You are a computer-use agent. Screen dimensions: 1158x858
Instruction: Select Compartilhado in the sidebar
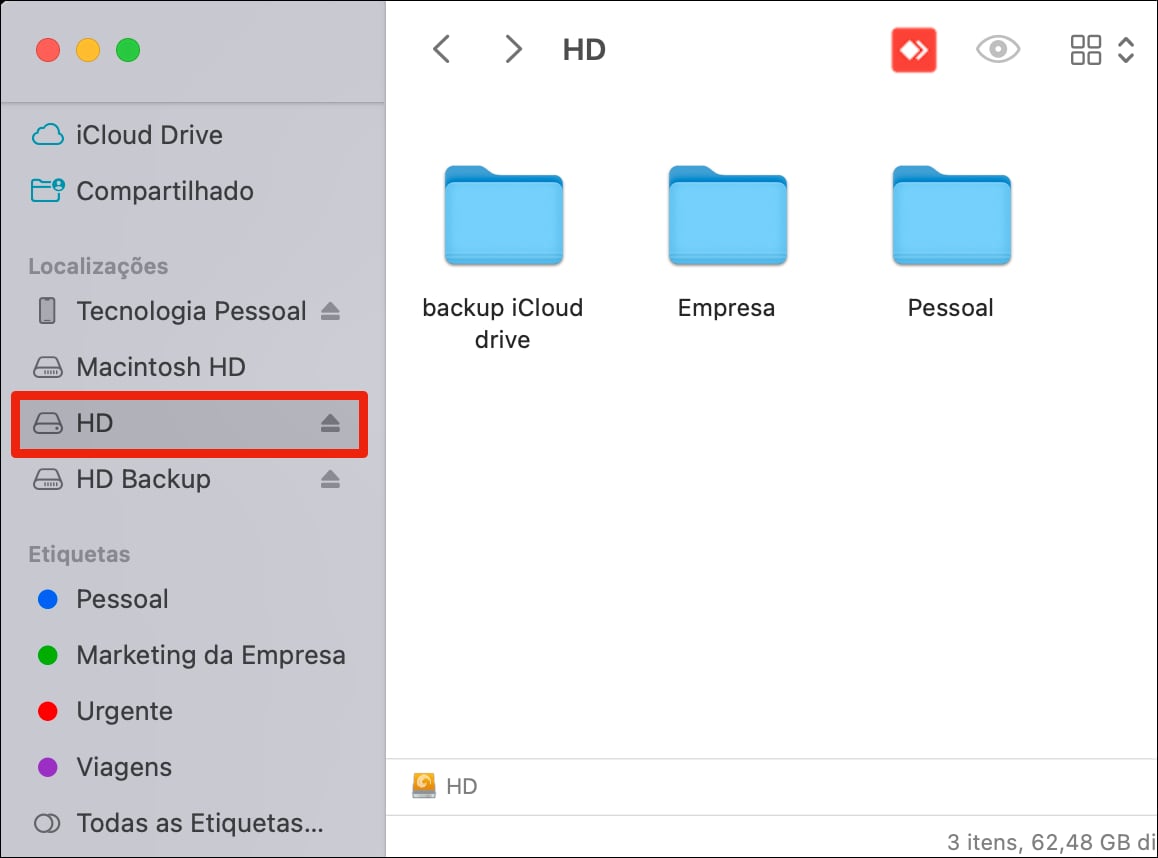tap(164, 191)
